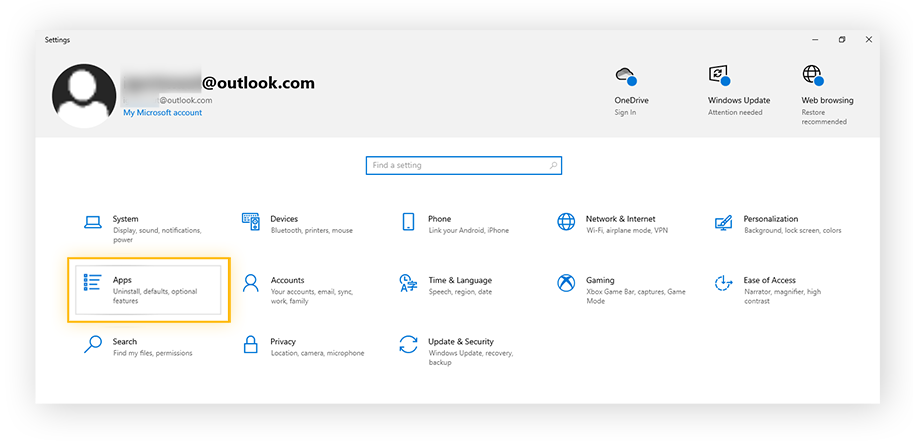The height and width of the screenshot is (441, 913).
Task: Click the Web browsing restore recommended shortcut
Action: 812,77
